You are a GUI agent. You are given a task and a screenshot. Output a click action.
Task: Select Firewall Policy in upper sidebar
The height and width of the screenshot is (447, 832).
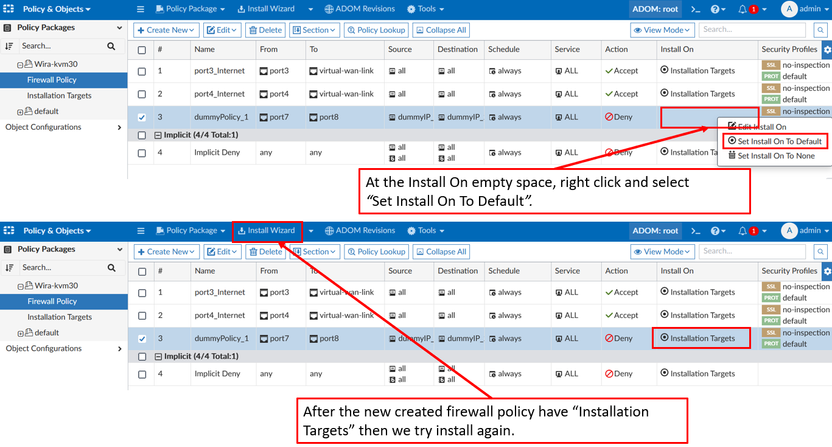coord(64,80)
